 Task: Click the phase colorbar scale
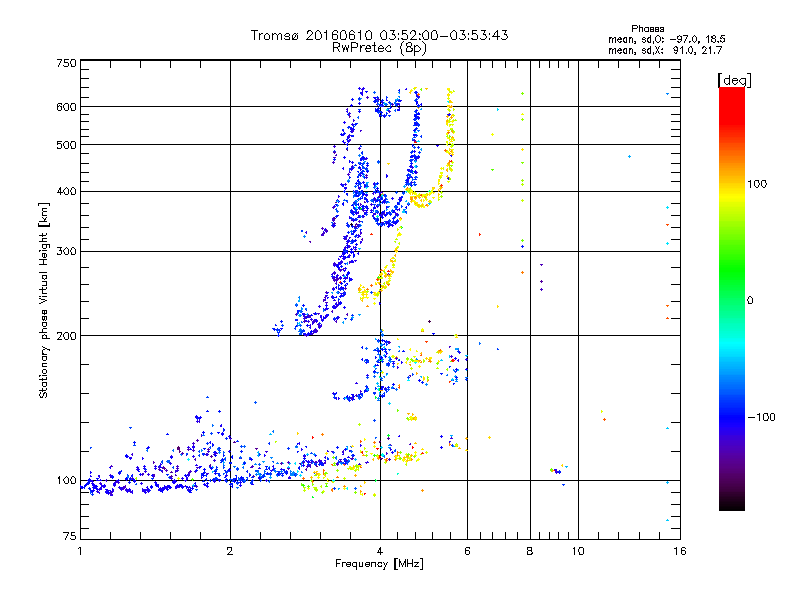pyautogui.click(x=732, y=299)
